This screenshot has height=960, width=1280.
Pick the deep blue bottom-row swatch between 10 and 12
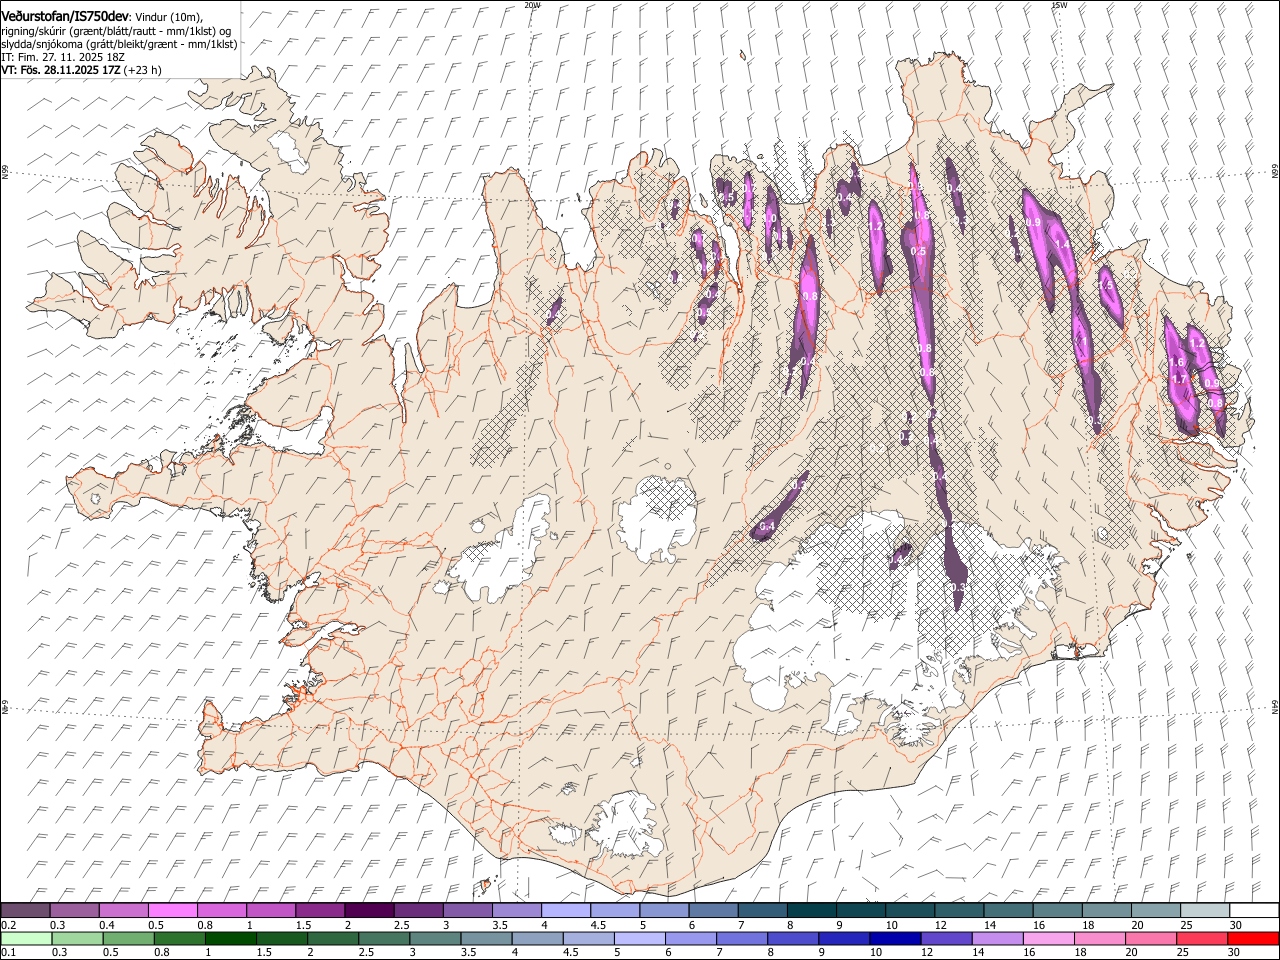(895, 939)
